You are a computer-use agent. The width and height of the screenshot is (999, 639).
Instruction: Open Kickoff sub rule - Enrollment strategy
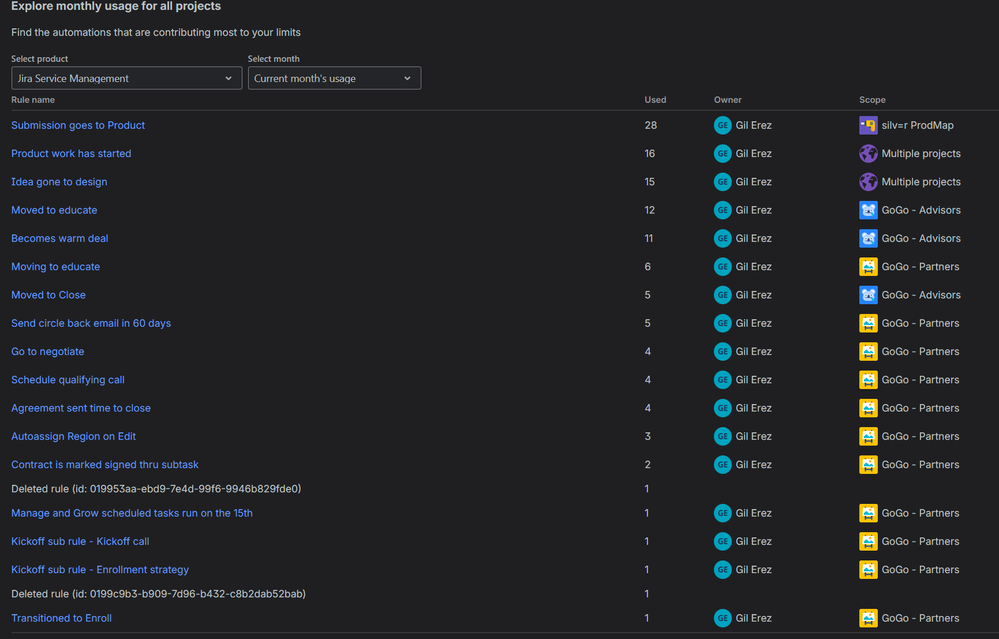(x=100, y=570)
